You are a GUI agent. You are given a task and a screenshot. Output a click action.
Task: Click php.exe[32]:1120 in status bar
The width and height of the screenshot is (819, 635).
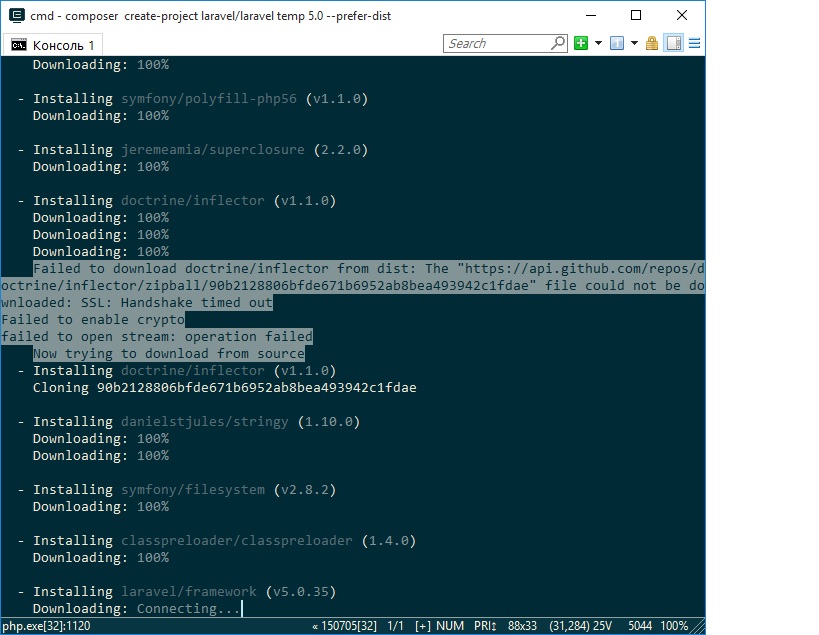[46, 626]
